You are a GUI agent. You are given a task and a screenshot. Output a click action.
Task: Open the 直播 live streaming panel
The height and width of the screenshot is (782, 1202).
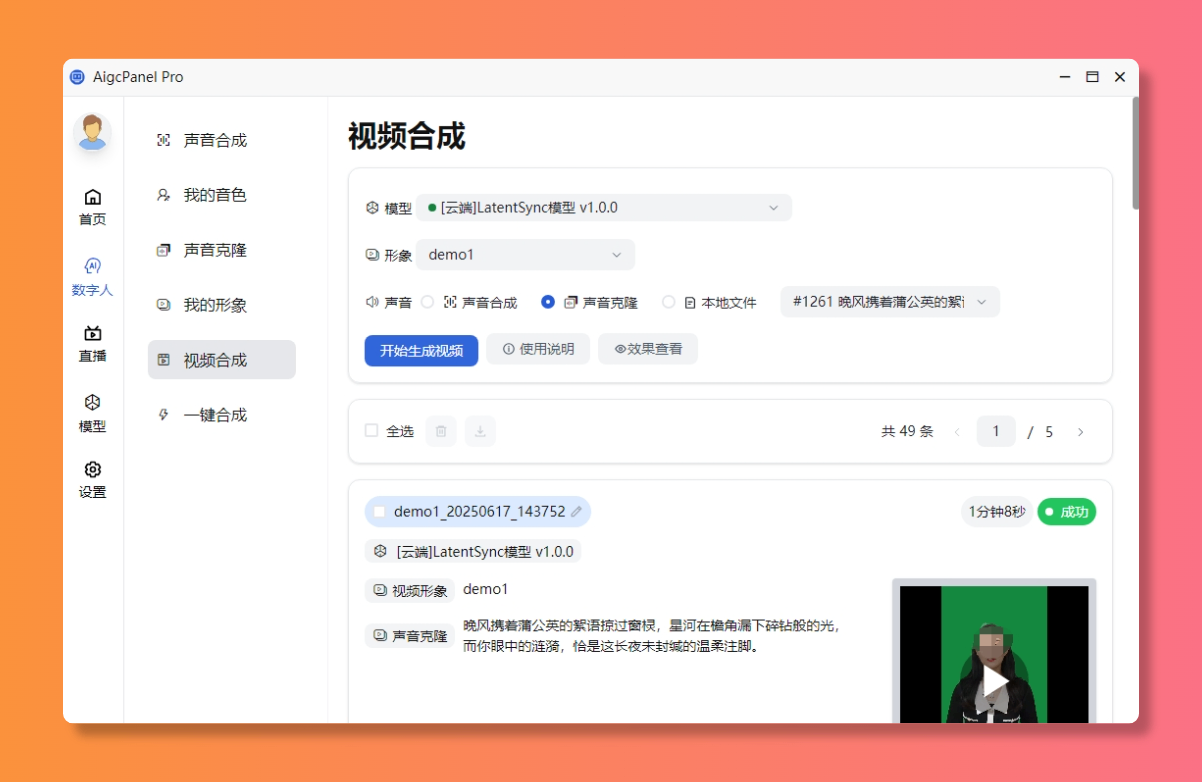92,344
